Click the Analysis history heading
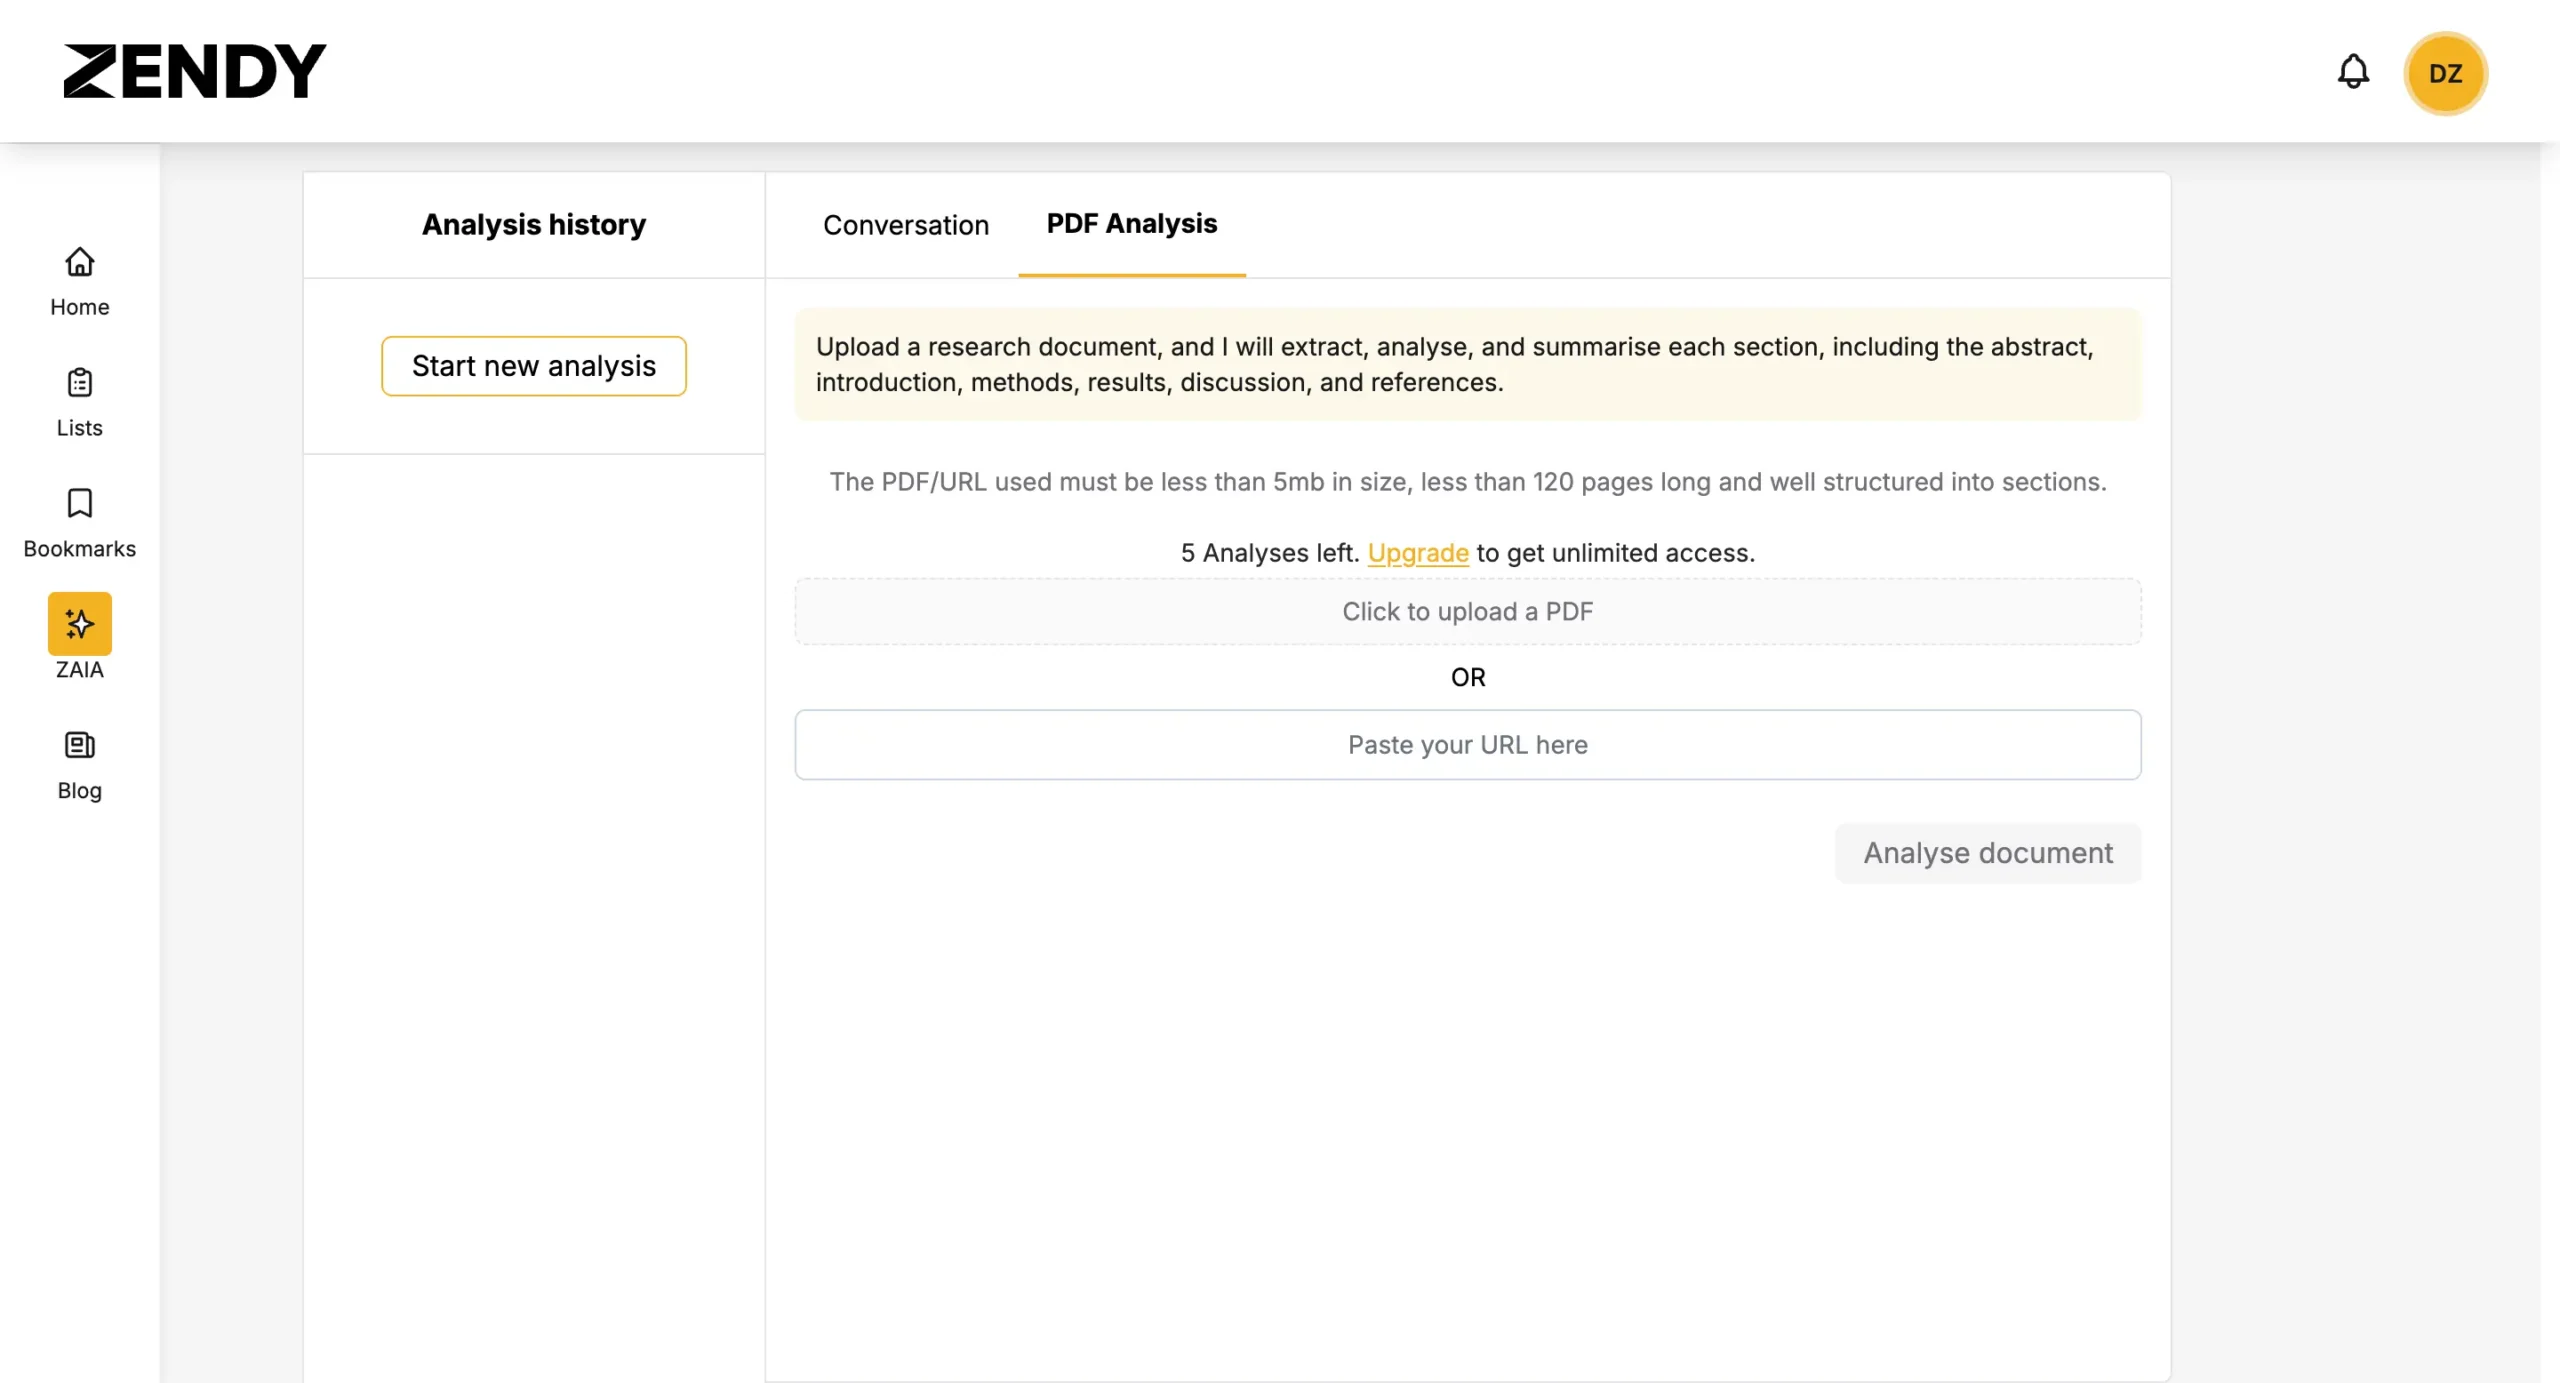Screen dimensions: 2560x1383 (534, 224)
